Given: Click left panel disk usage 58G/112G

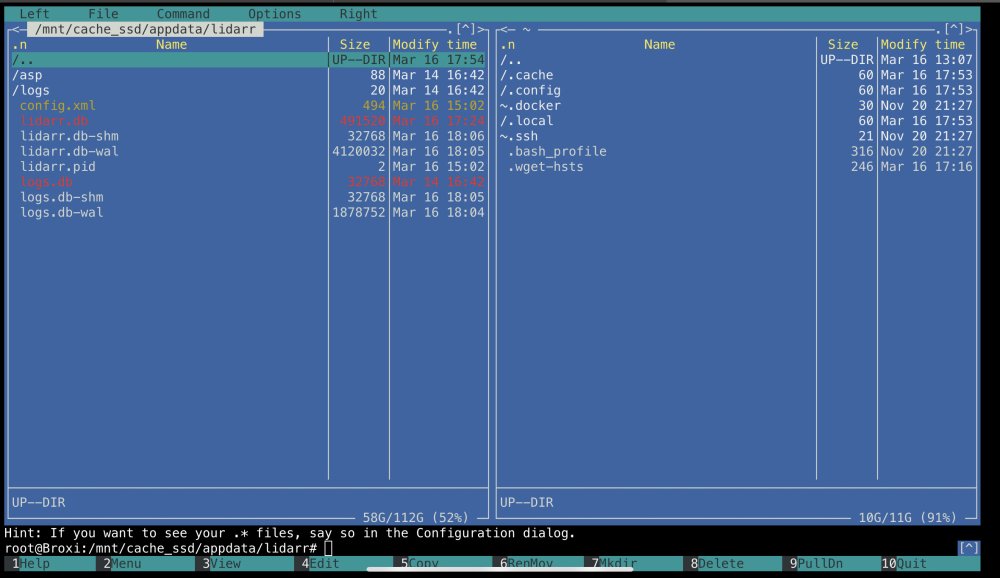Looking at the screenshot, I should pos(415,517).
